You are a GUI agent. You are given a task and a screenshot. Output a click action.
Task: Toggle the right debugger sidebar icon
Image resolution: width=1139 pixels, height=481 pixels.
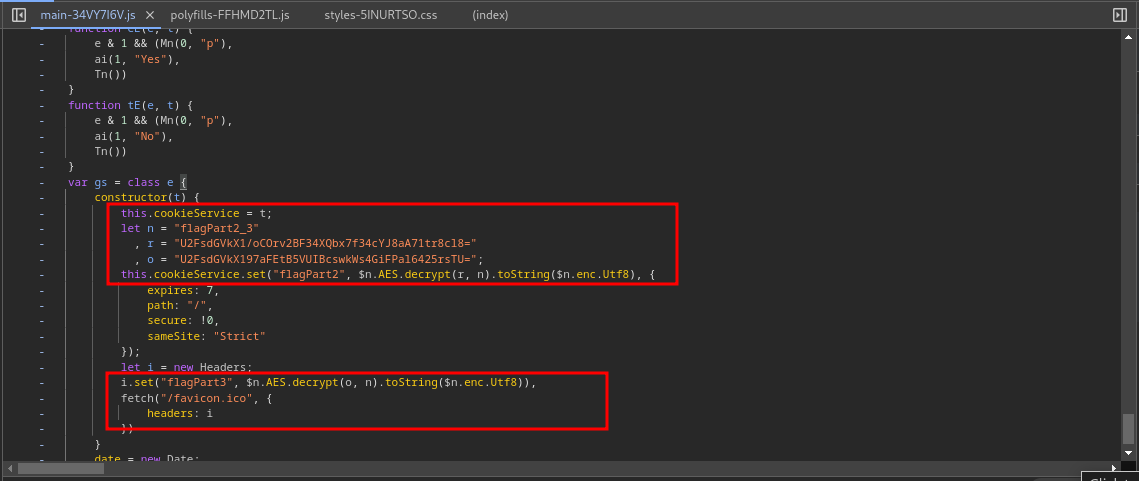pyautogui.click(x=1119, y=15)
